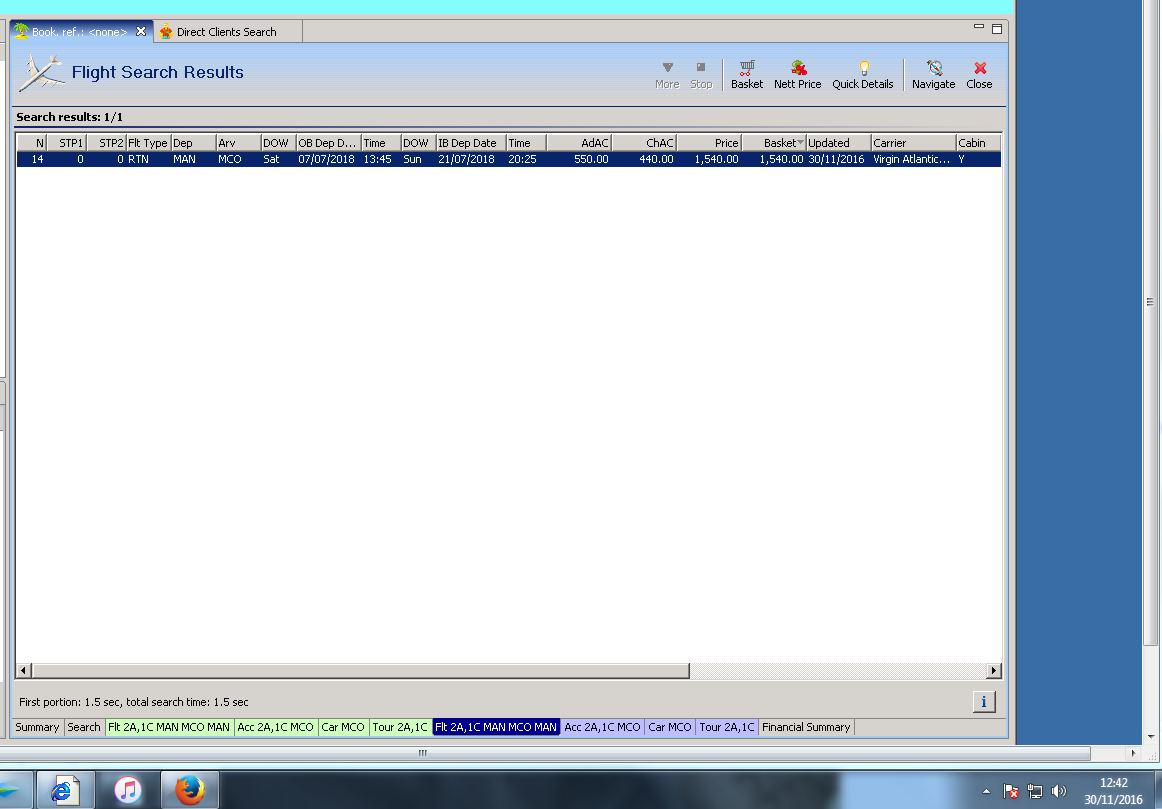
Task: Sort by the Flt Type column header
Action: click(148, 143)
